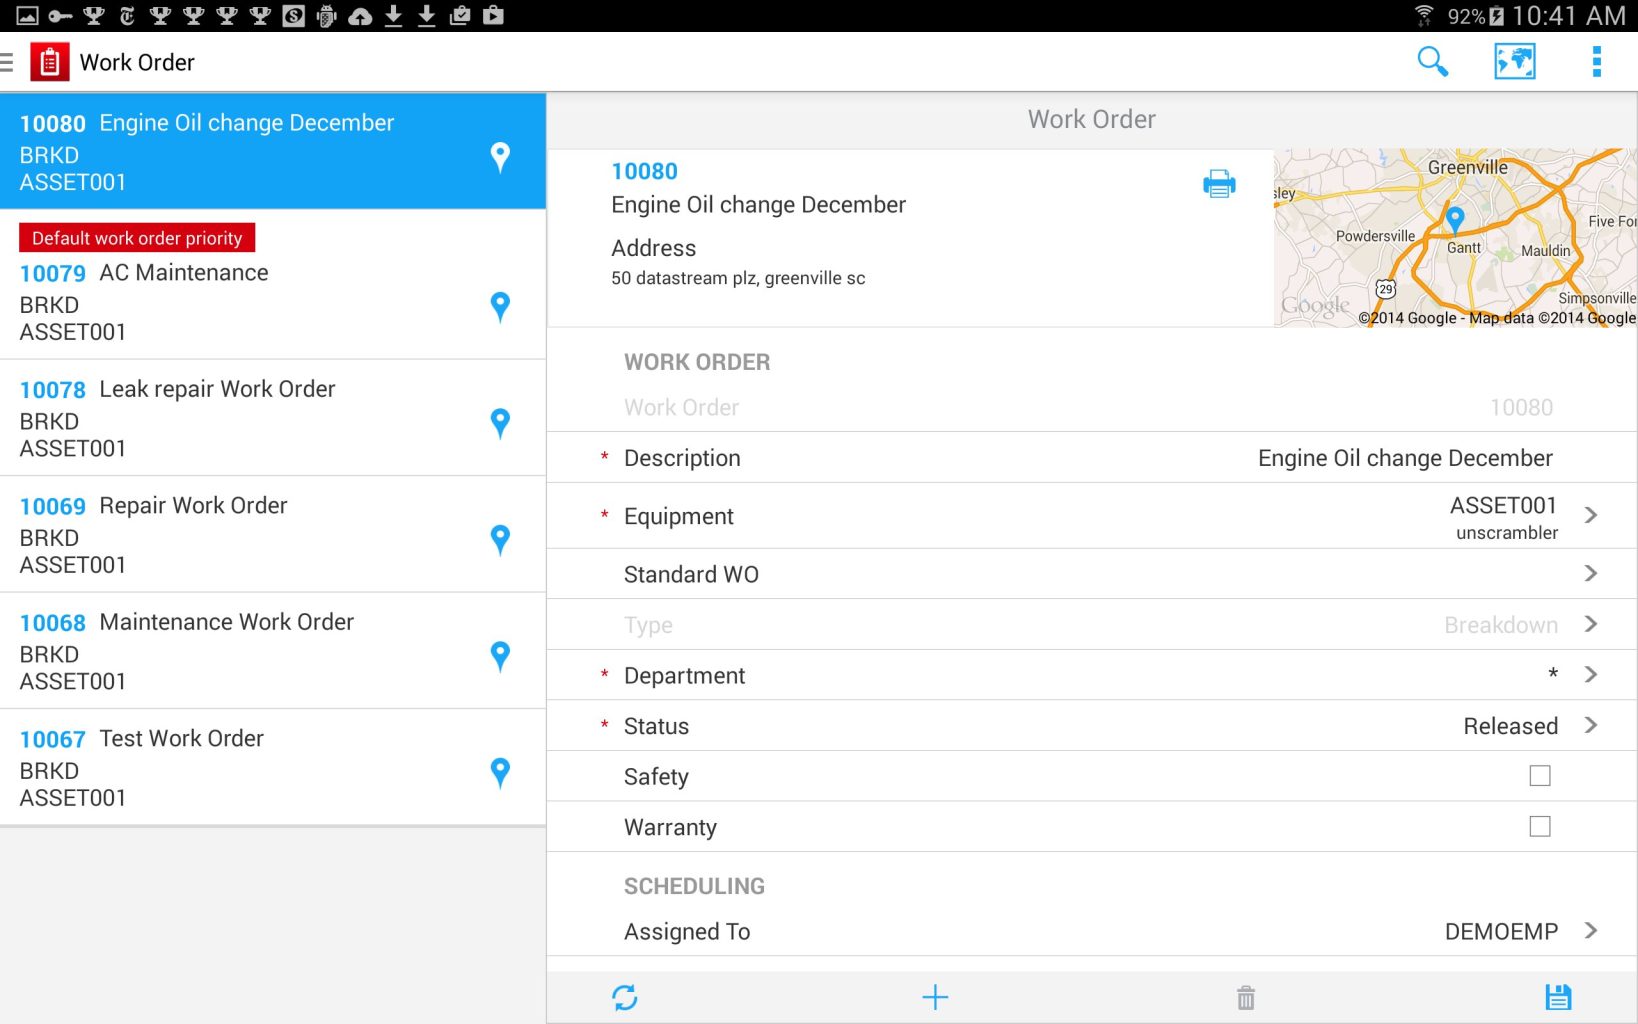This screenshot has height=1024, width=1638.
Task: Tap location pin for AC Maintenance
Action: [x=500, y=307]
